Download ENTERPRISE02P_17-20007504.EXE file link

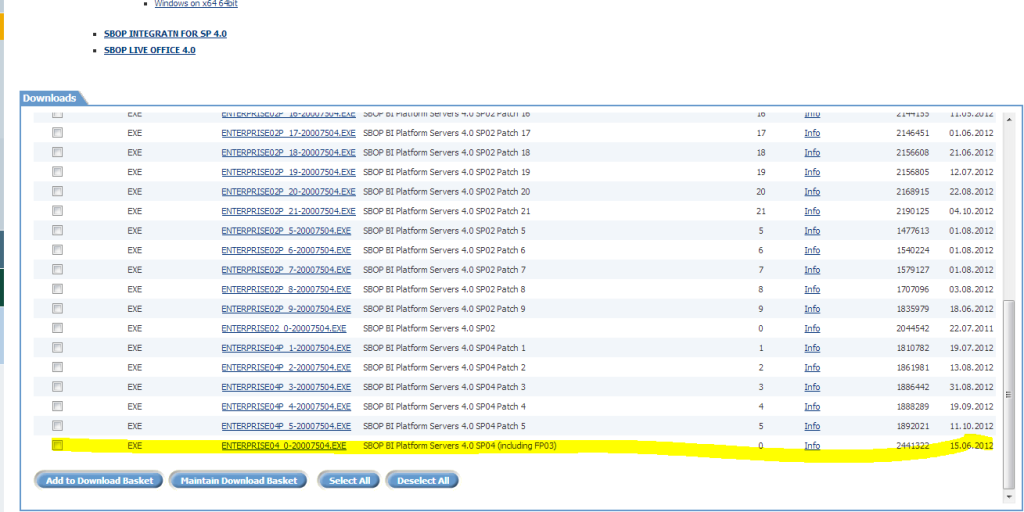pos(288,133)
